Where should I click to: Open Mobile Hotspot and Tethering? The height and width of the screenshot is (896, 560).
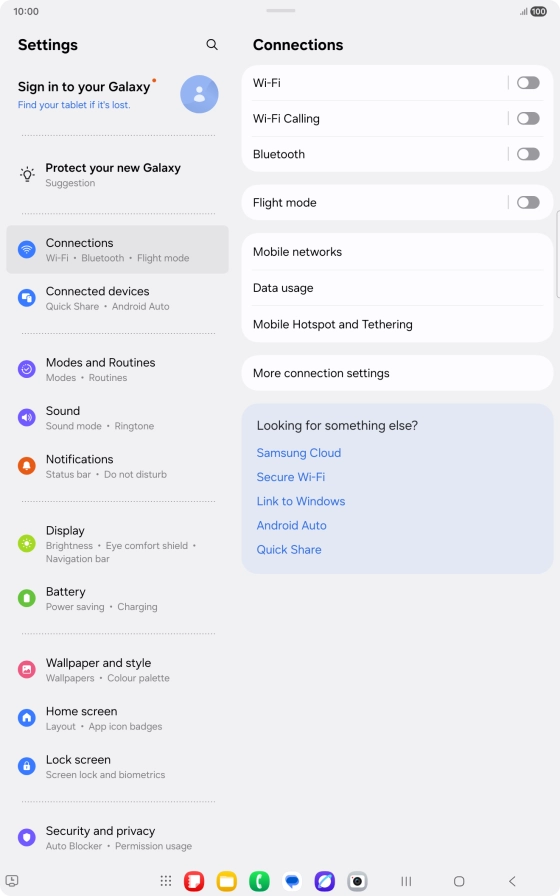coord(397,324)
